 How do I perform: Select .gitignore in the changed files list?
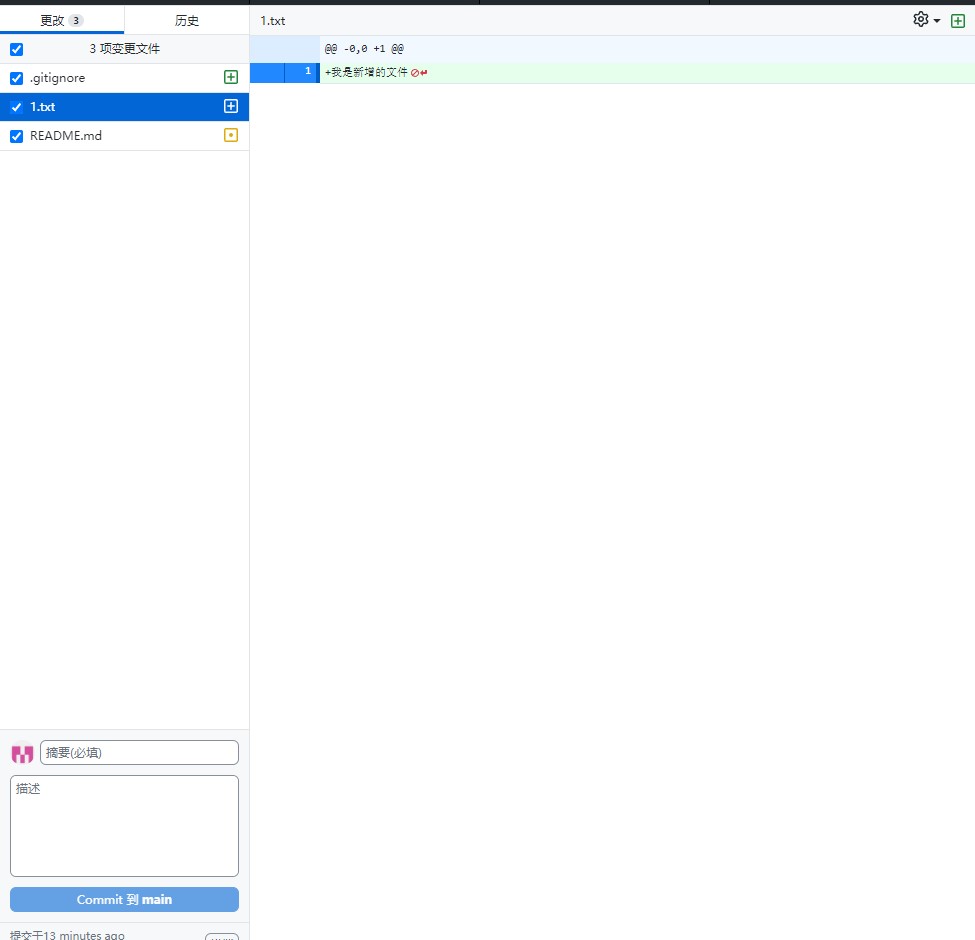(58, 78)
